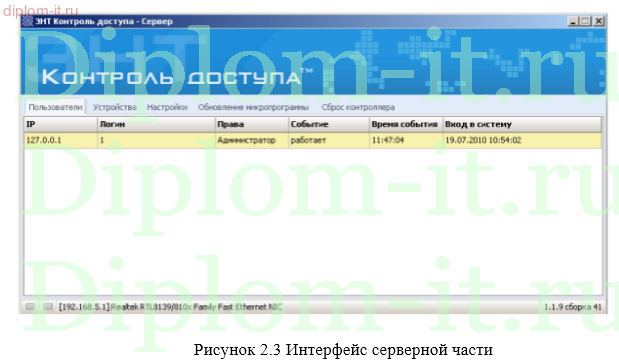Select the 127.0.0.1 IP cell
This screenshot has width=619, height=362.
pos(60,140)
